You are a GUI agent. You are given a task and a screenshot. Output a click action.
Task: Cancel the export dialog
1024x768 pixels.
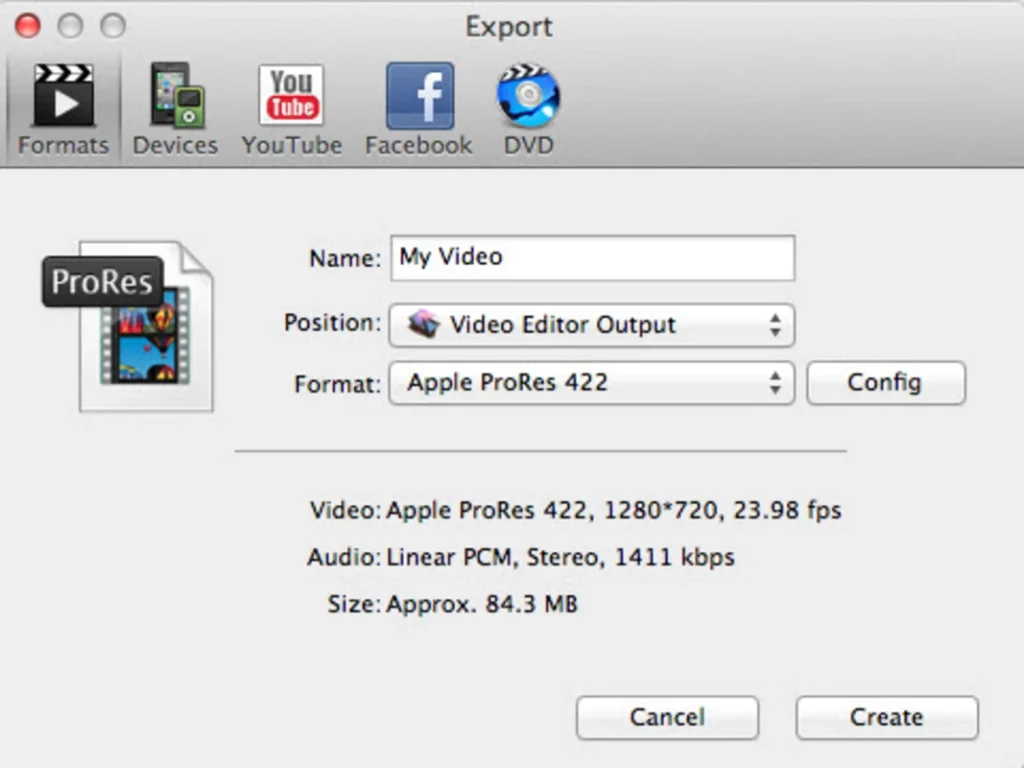[x=667, y=717]
